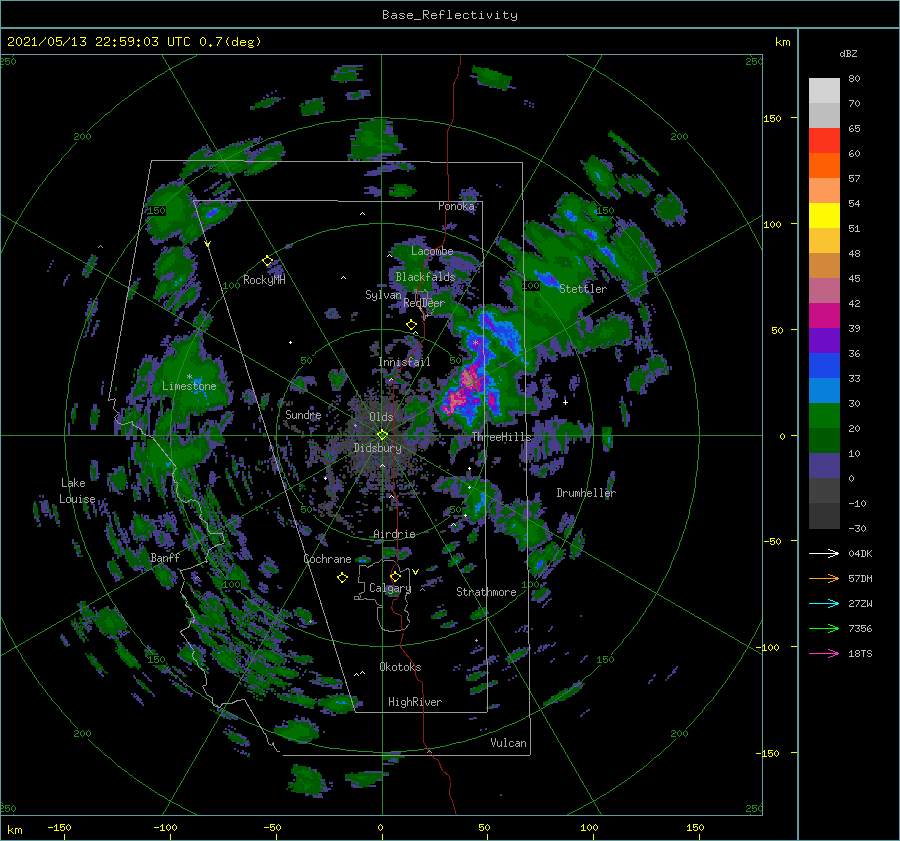This screenshot has height=841, width=900.
Task: Click the Sundre city label
Action: point(303,414)
